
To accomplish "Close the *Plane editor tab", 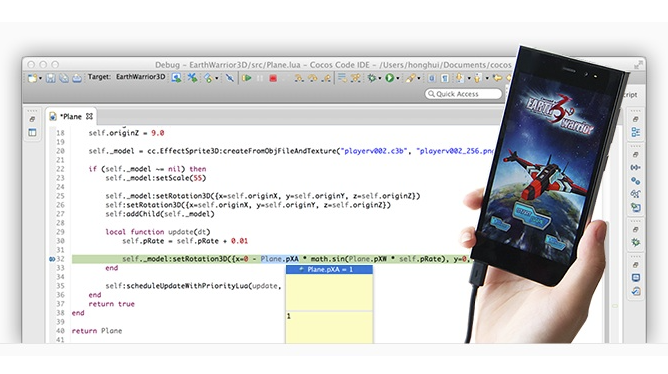I will pyautogui.click(x=89, y=116).
